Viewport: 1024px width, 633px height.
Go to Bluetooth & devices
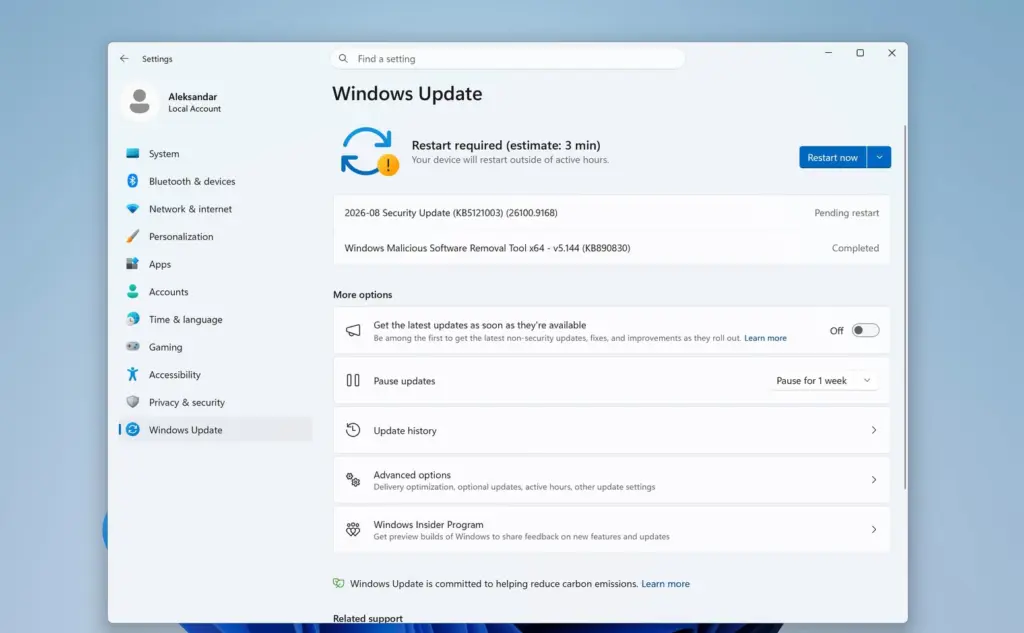pyautogui.click(x=216, y=181)
